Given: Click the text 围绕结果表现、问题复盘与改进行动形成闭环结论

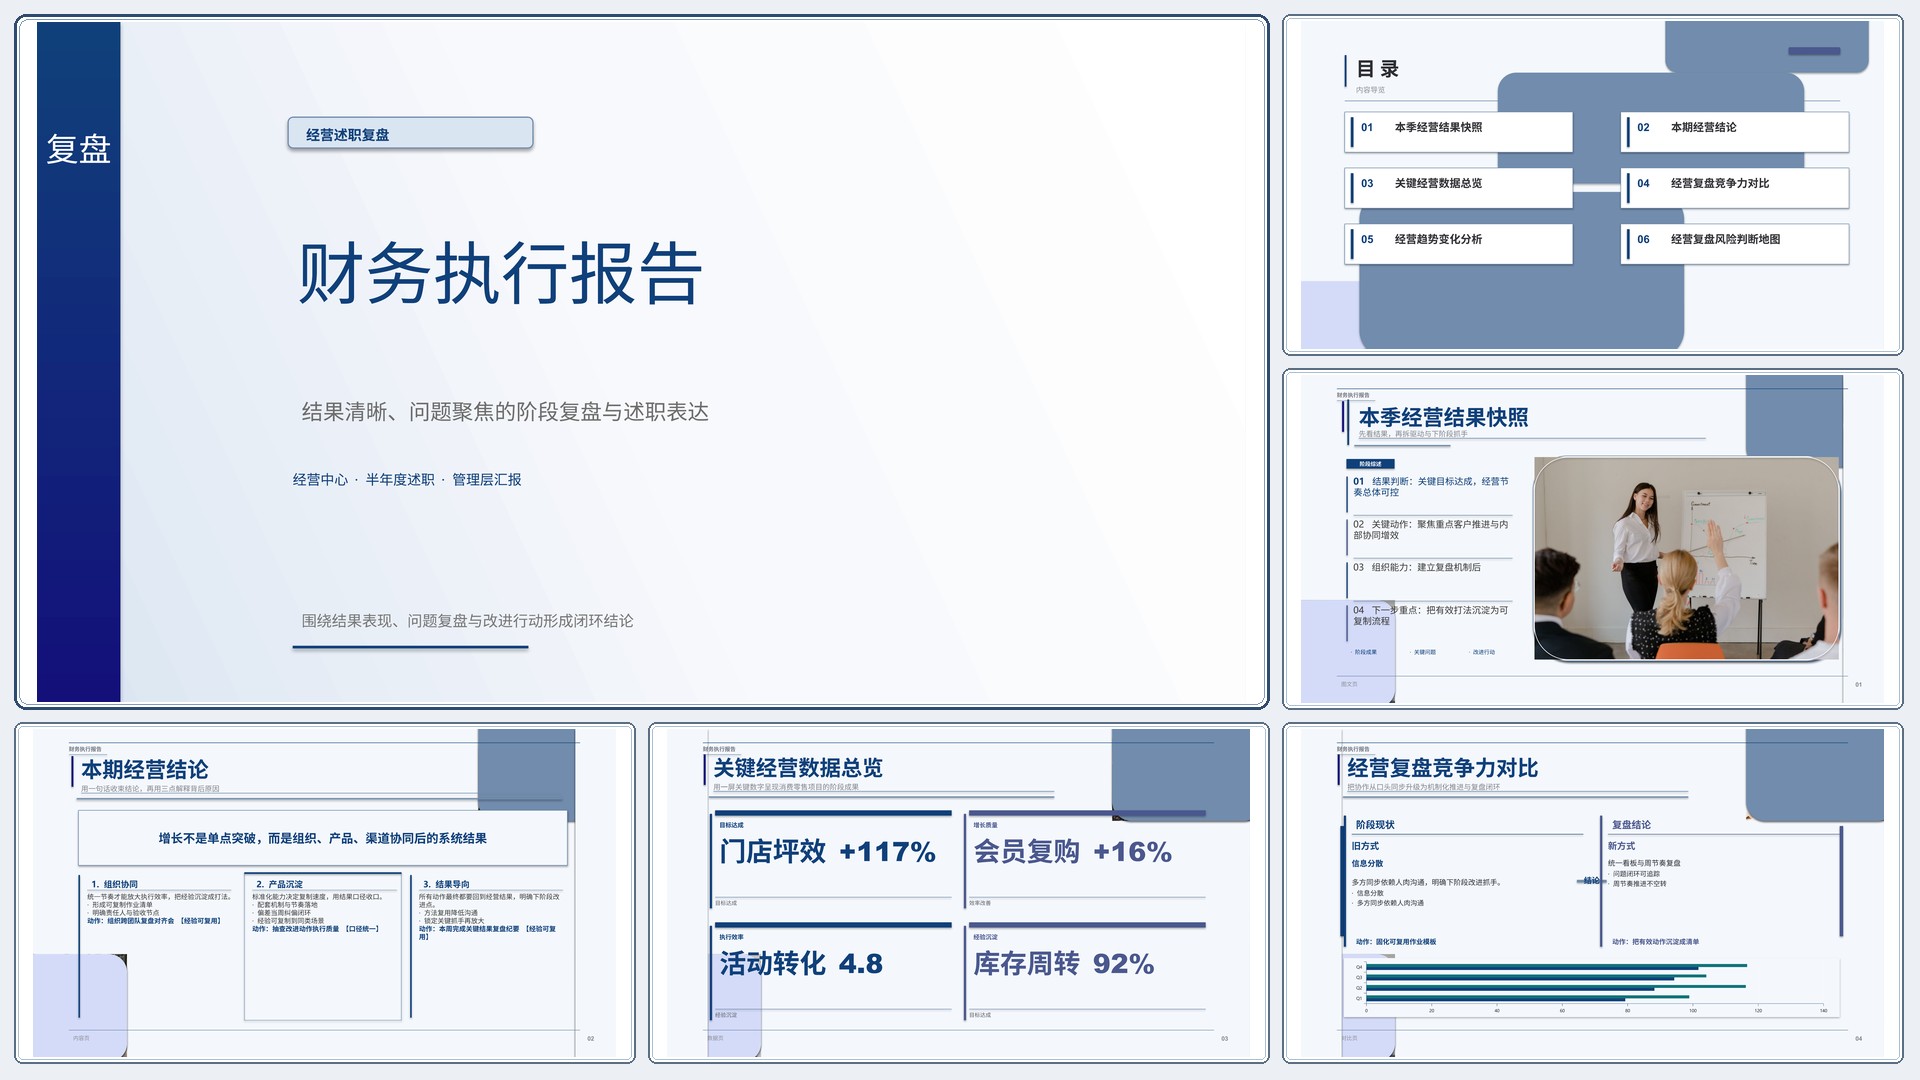Looking at the screenshot, I should 467,621.
